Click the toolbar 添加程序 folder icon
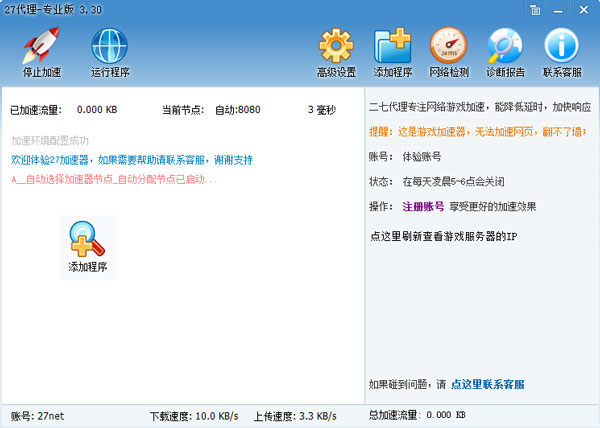The image size is (600, 428). click(393, 52)
